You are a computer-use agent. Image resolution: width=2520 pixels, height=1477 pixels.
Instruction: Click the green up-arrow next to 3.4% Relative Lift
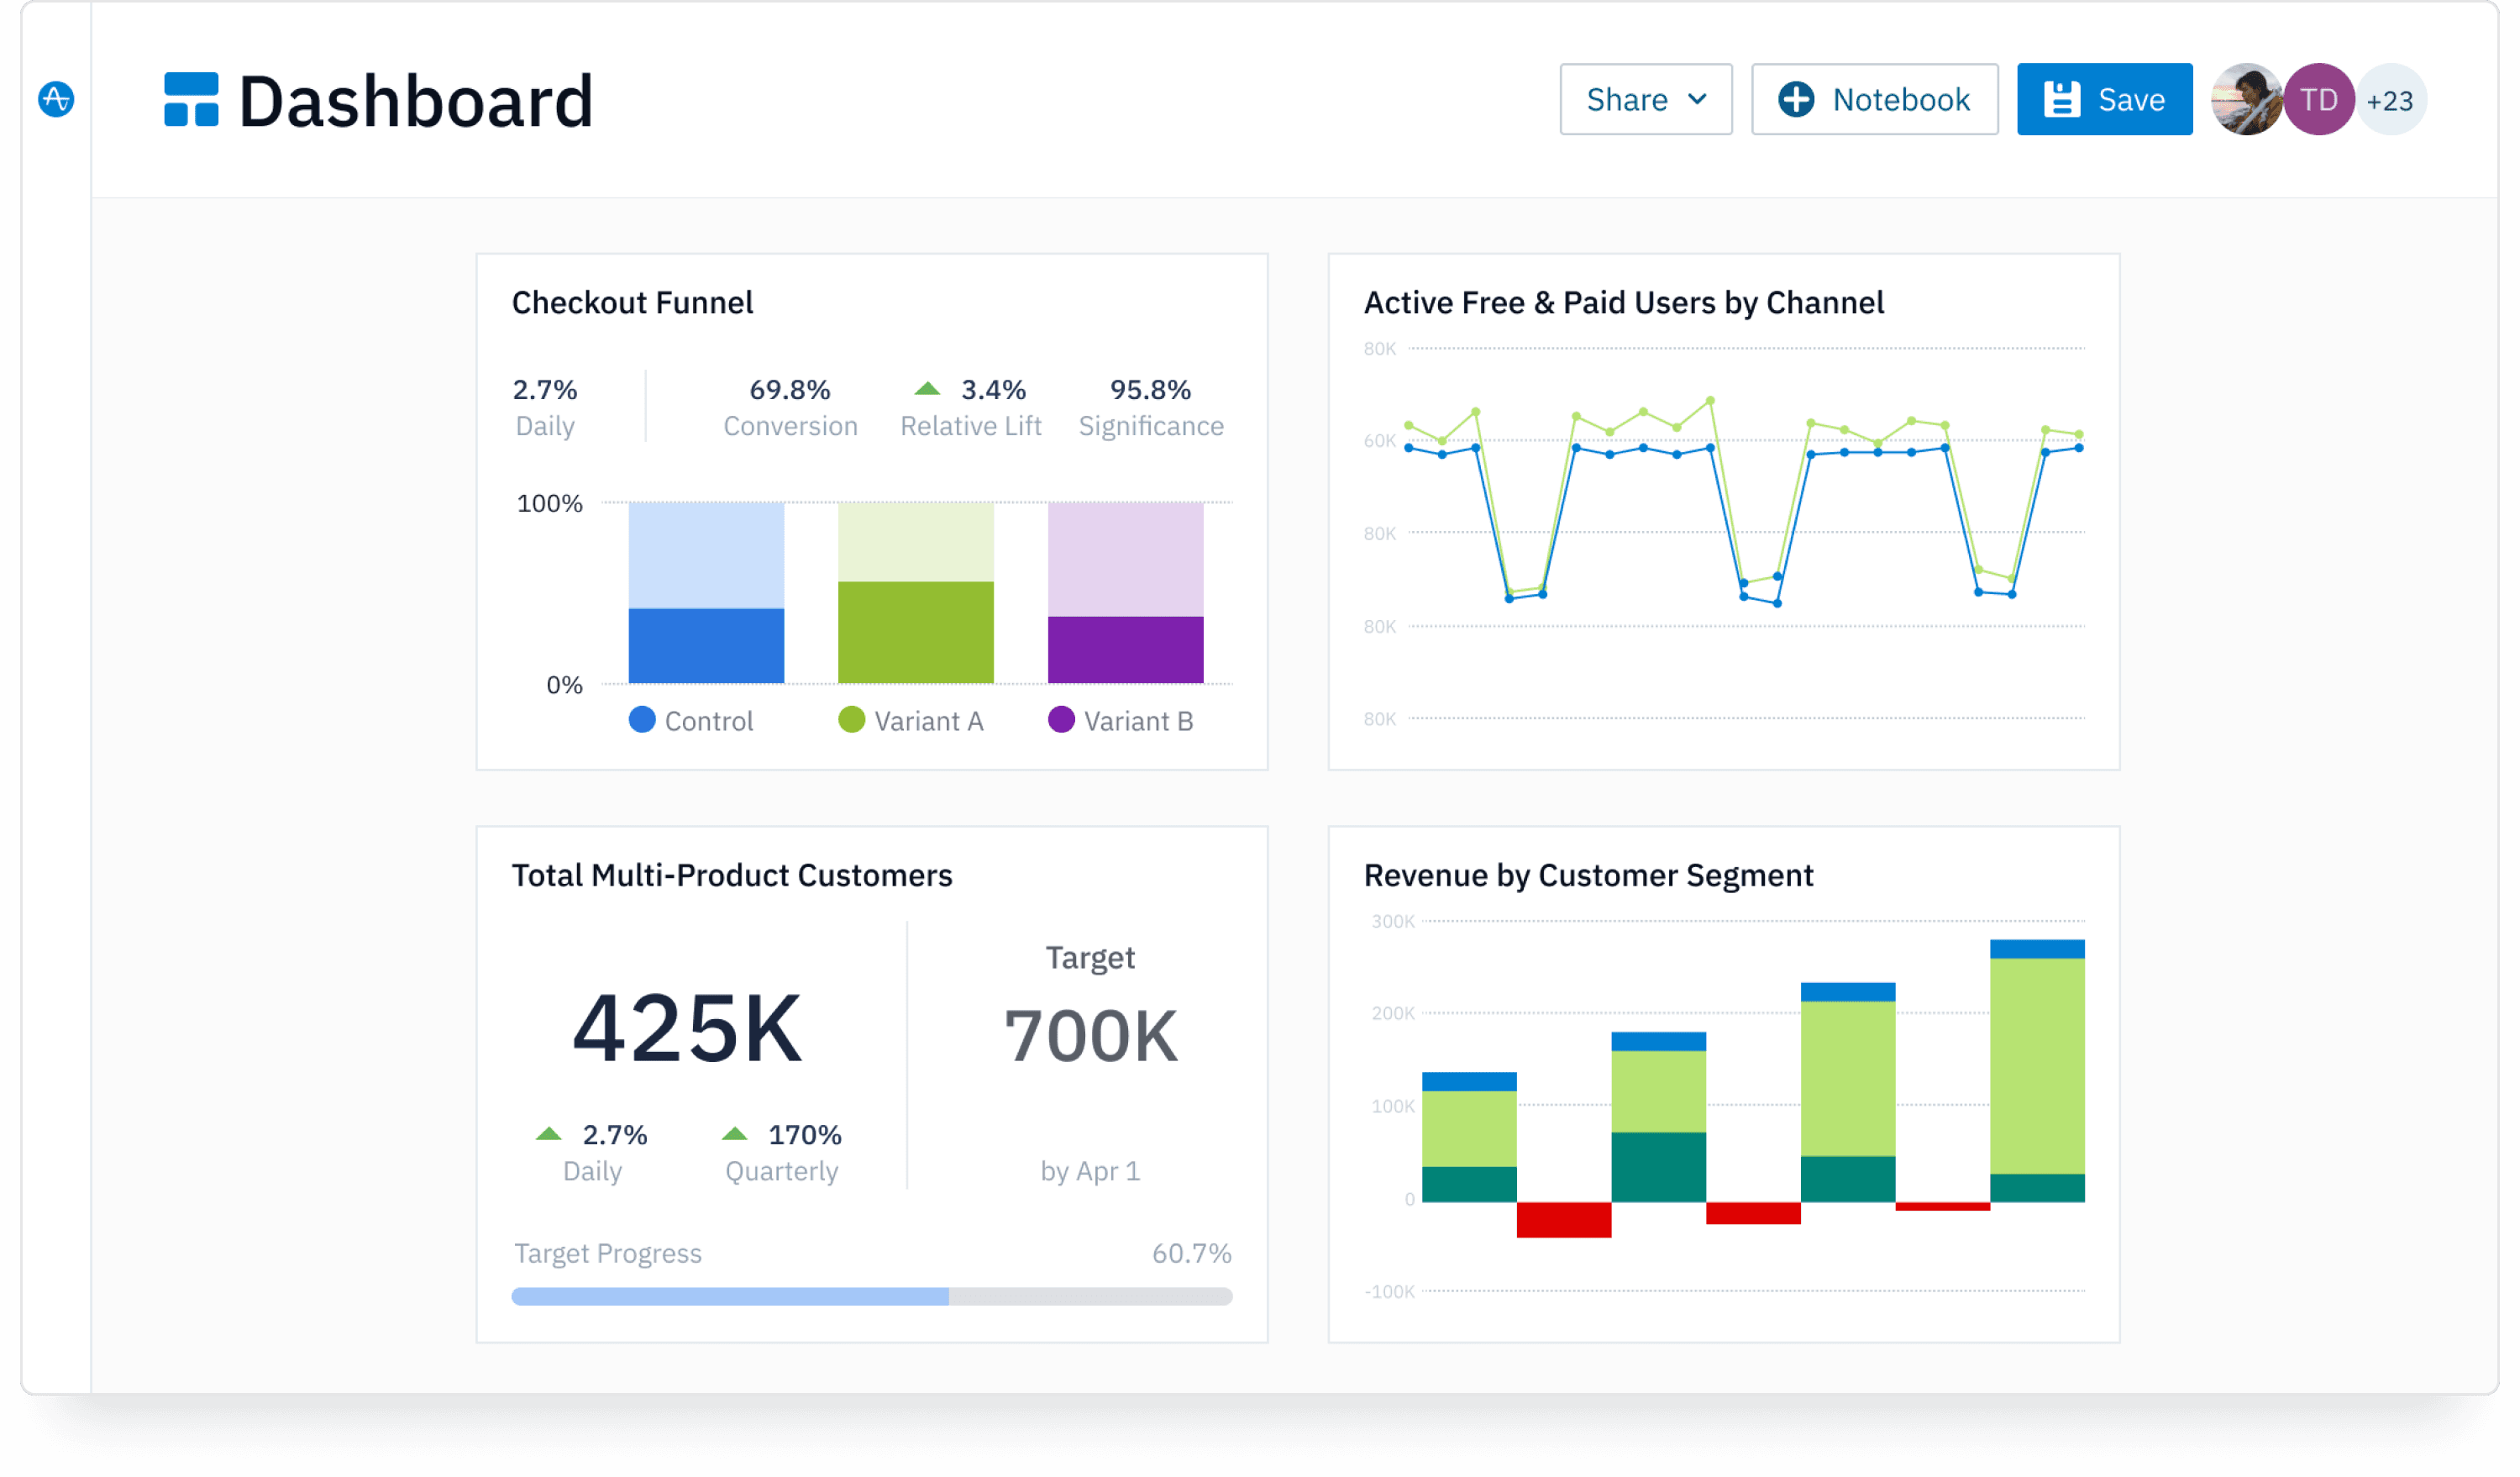point(928,388)
